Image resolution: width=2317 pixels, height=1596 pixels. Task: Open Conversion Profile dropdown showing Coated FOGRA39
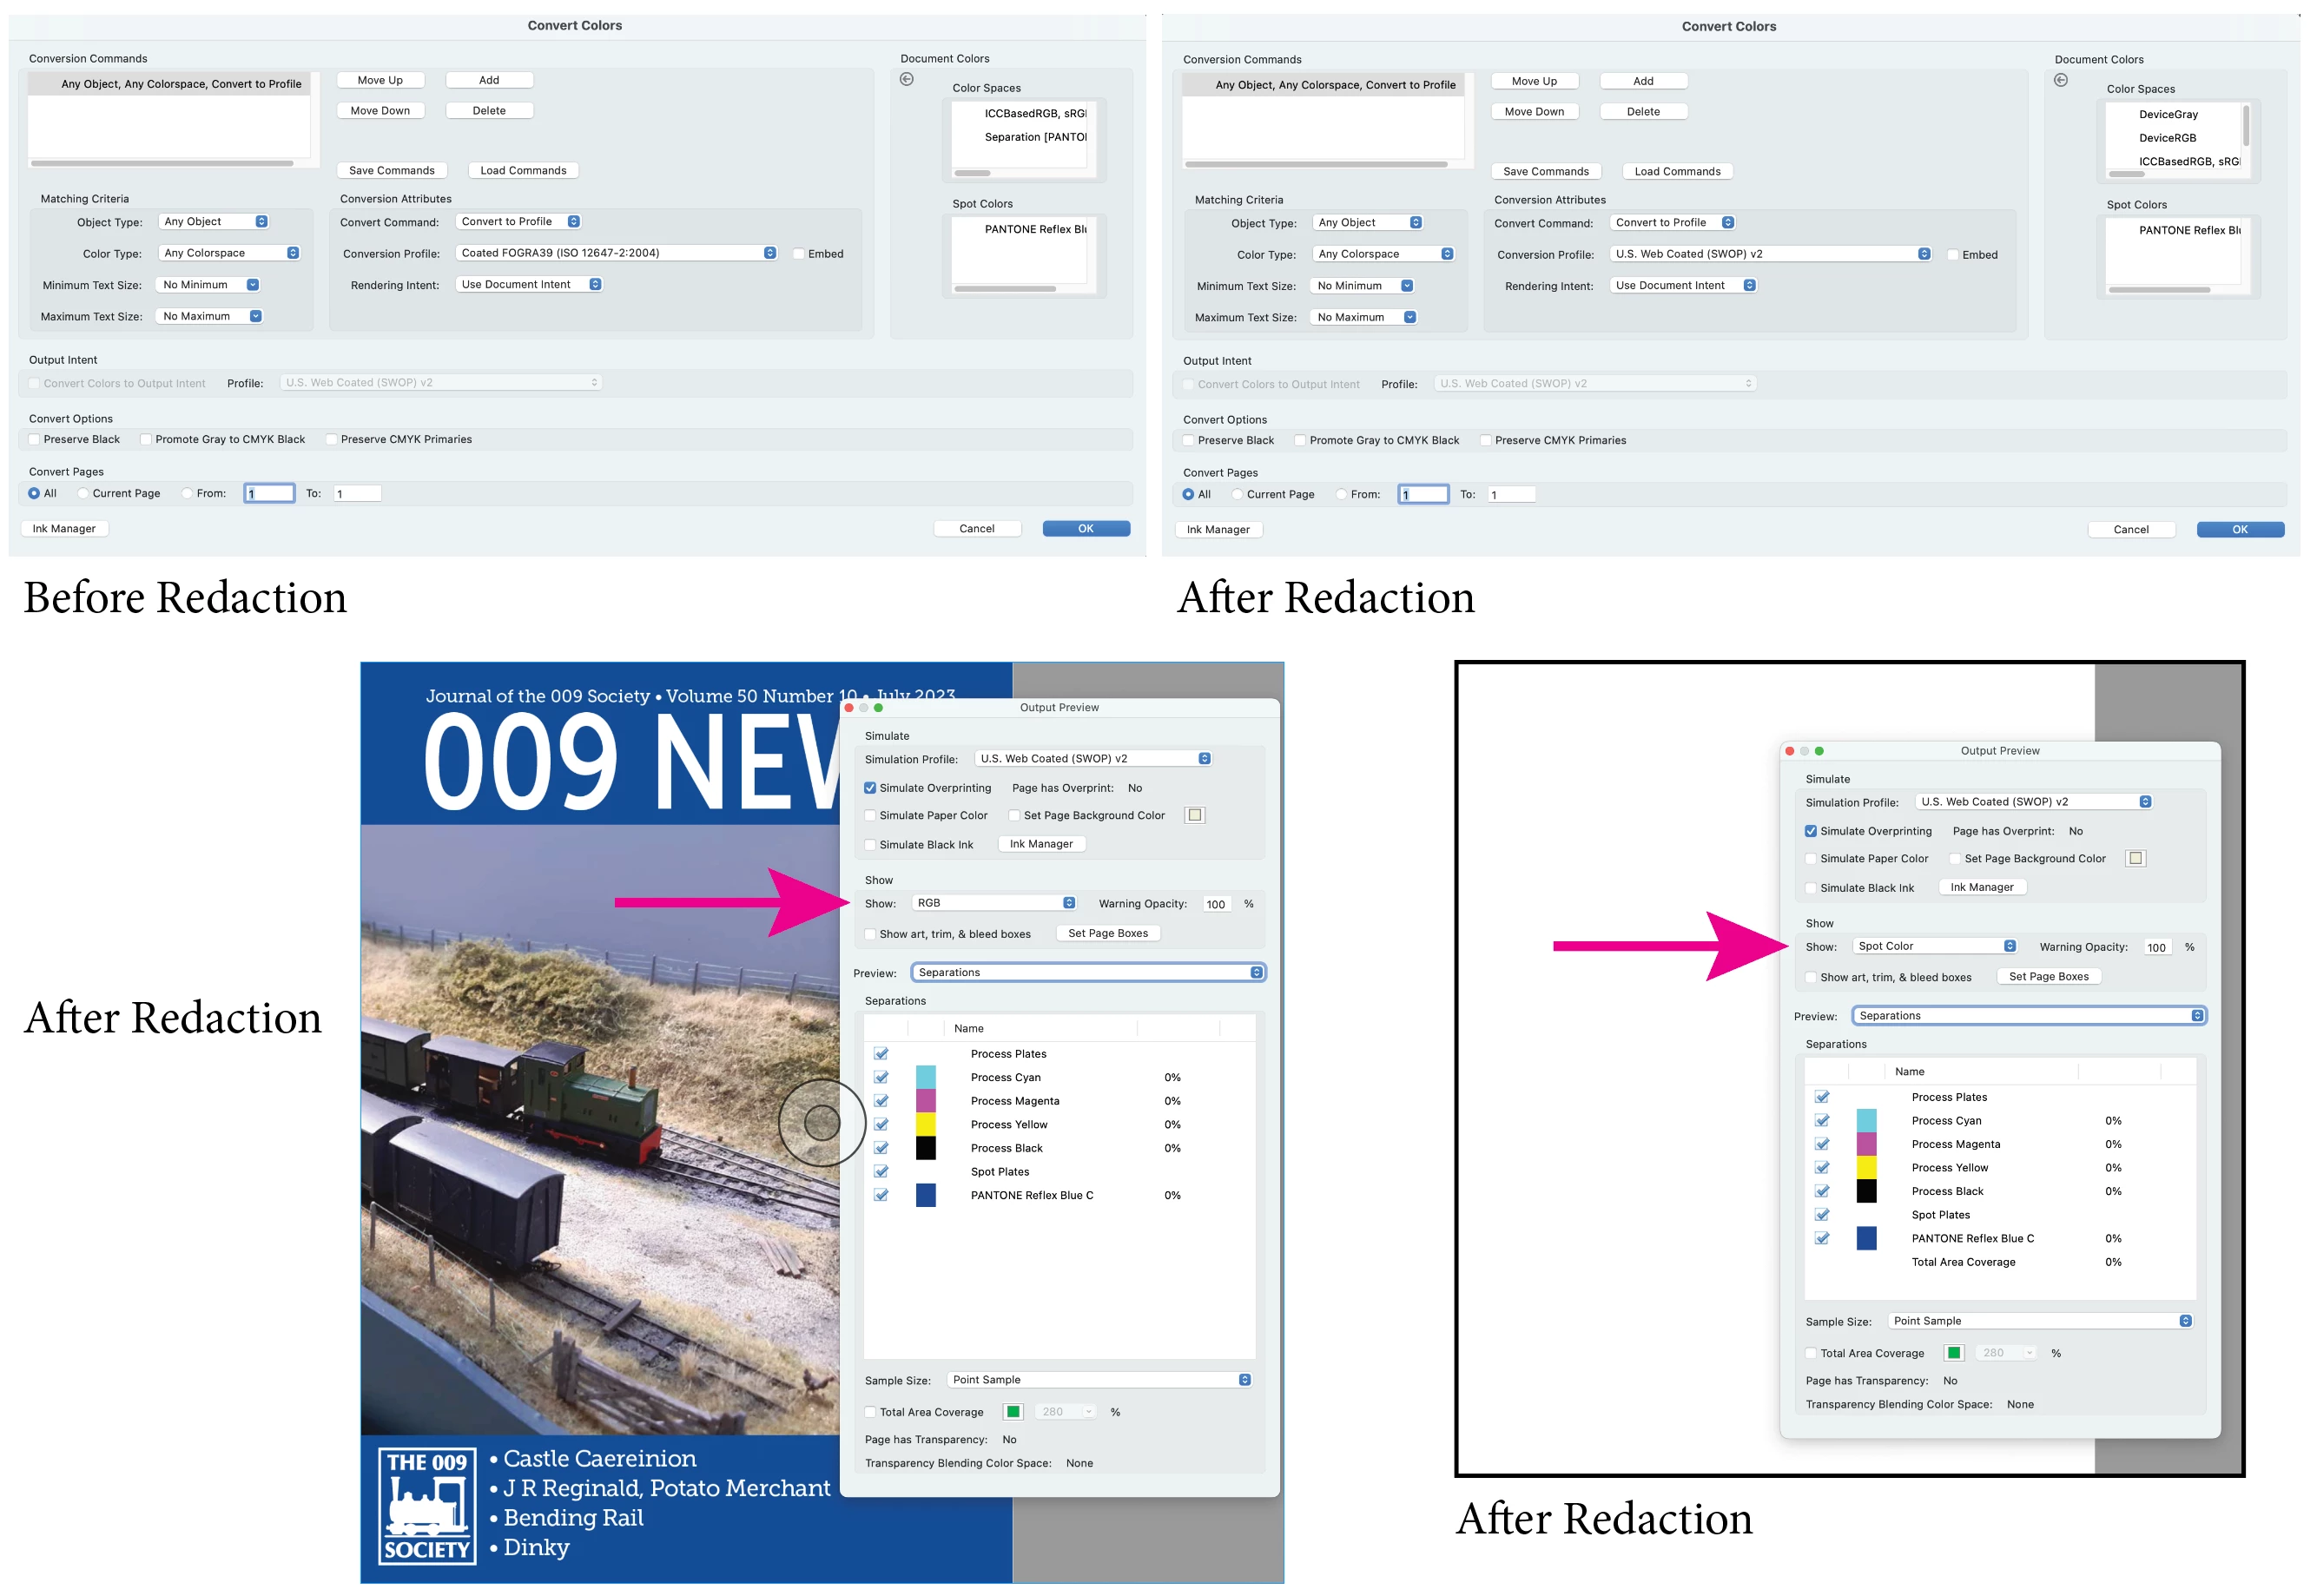616,253
